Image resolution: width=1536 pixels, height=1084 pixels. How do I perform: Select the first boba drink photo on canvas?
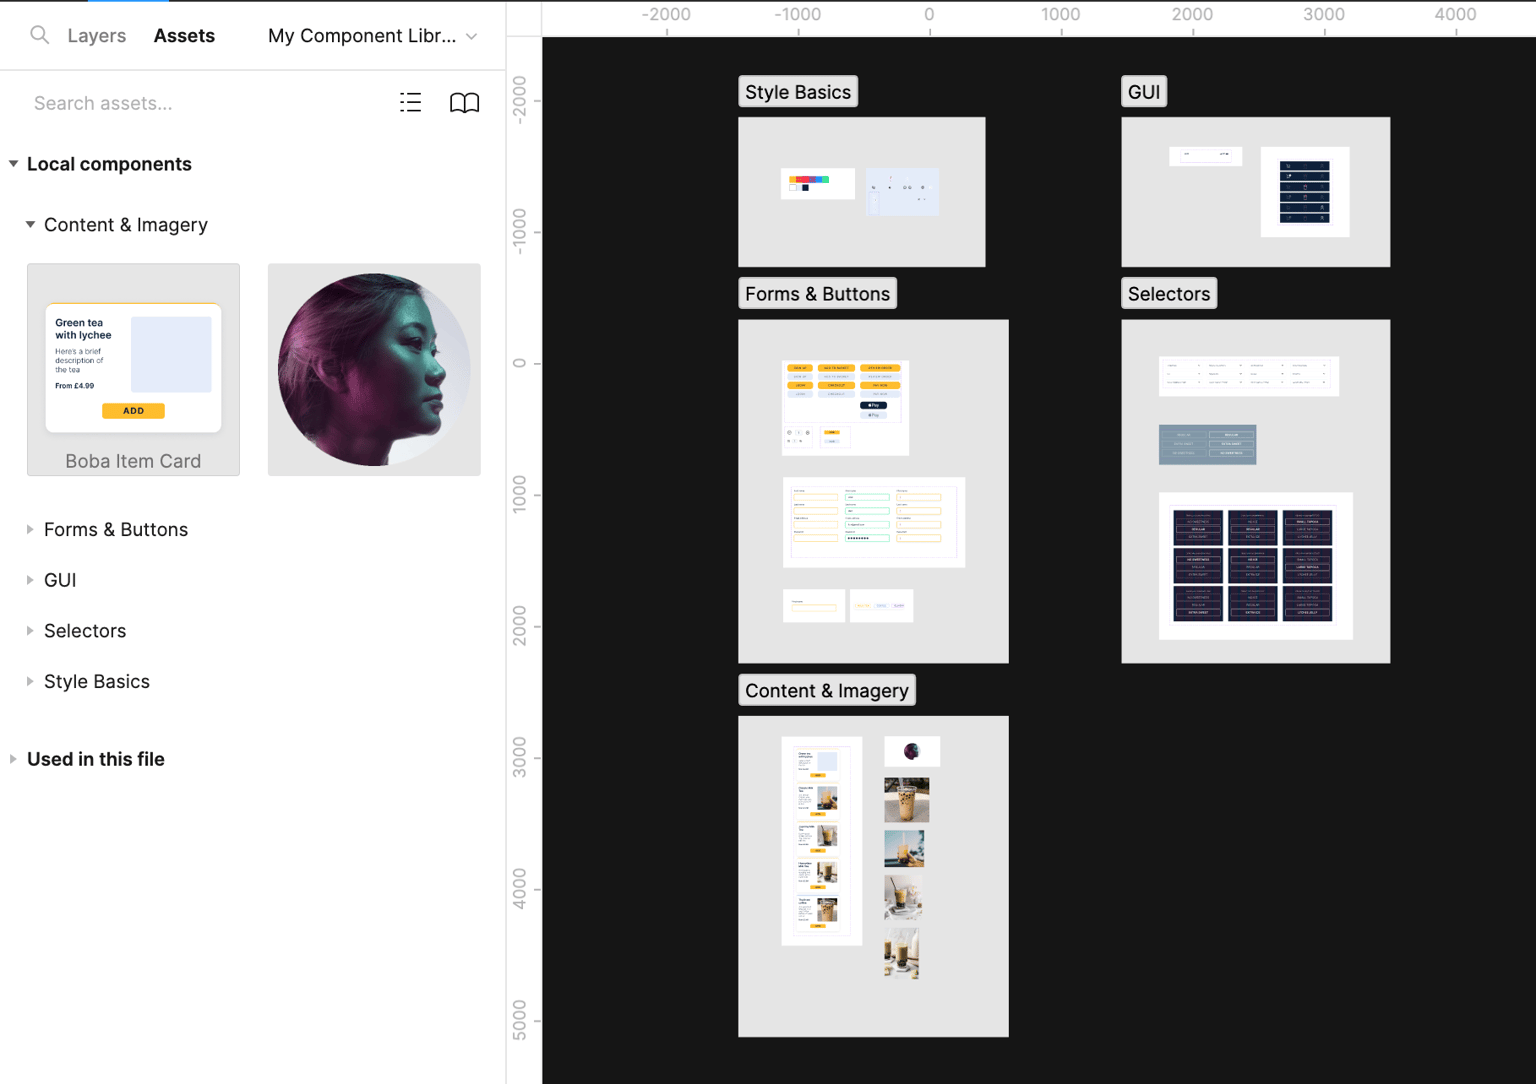pos(907,800)
